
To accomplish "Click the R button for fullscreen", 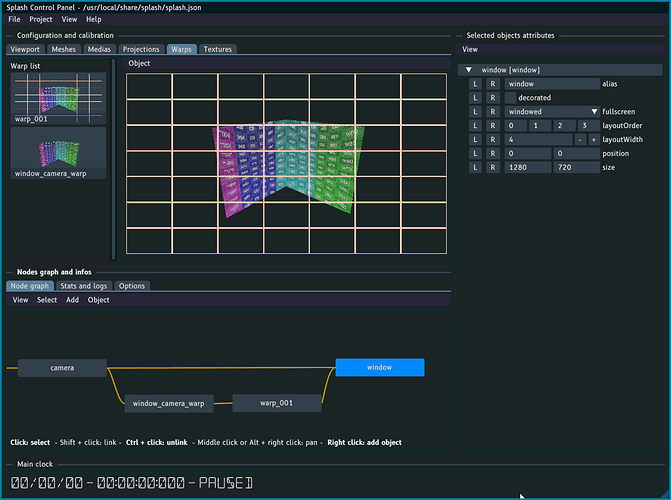I will 493,112.
